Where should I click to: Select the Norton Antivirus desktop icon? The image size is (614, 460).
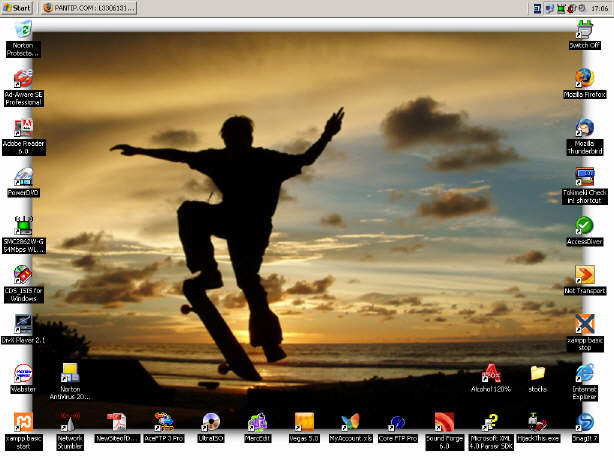click(70, 382)
